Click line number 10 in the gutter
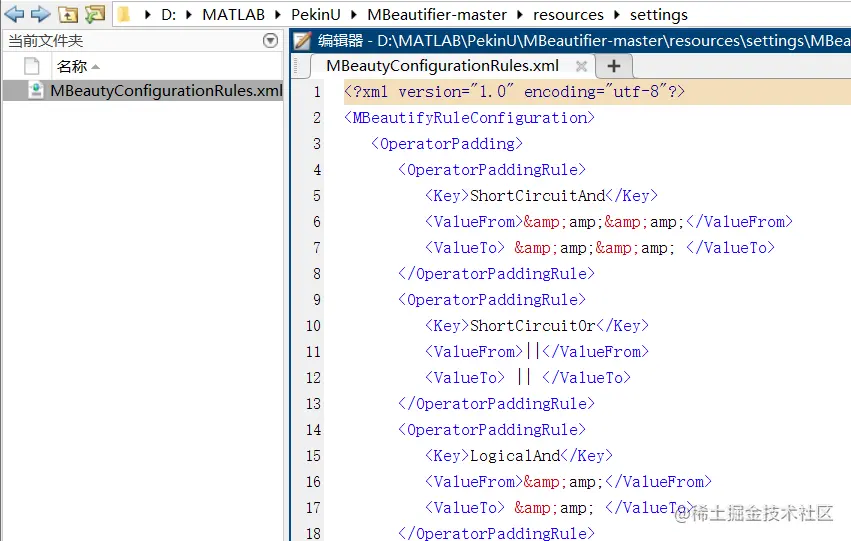 click(x=313, y=326)
